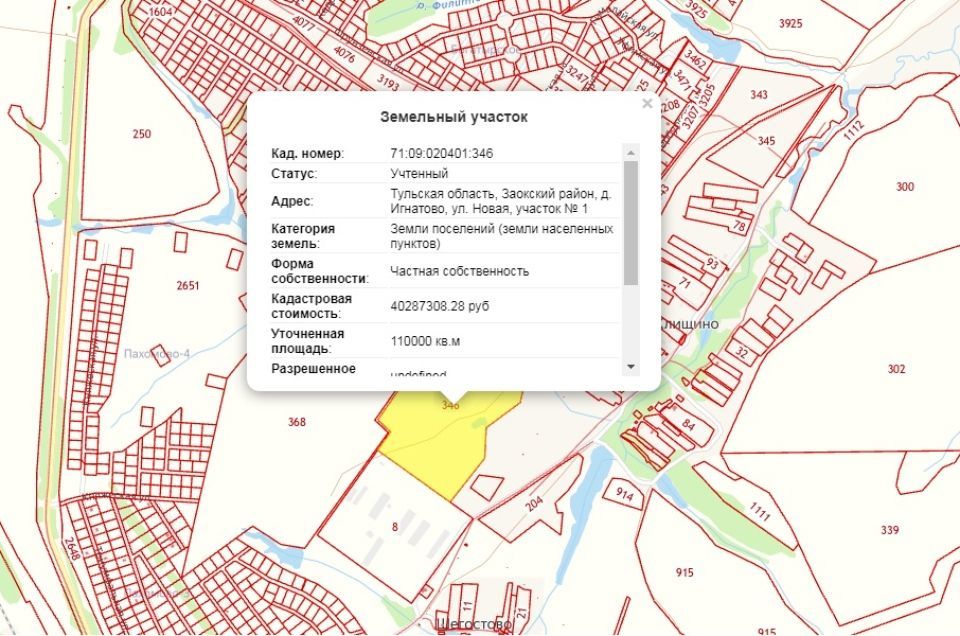This screenshot has width=960, height=636.
Task: Click the cadastral number 71:09:020401:346
Action: pos(441,153)
